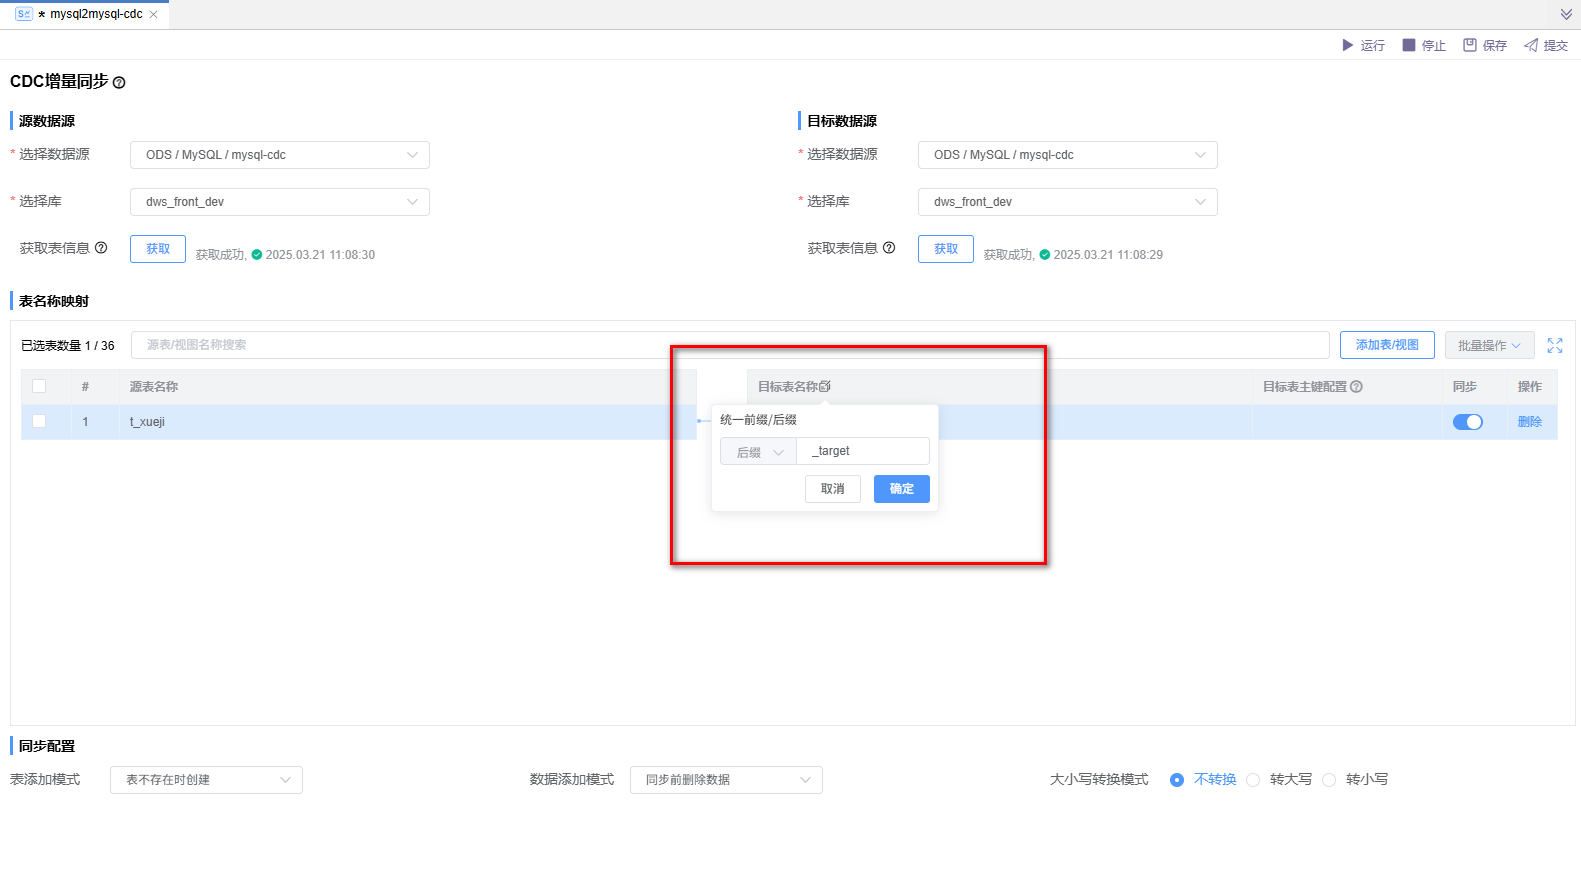Expand the 批量操作 batch operations menu
This screenshot has width=1581, height=871.
point(1489,345)
